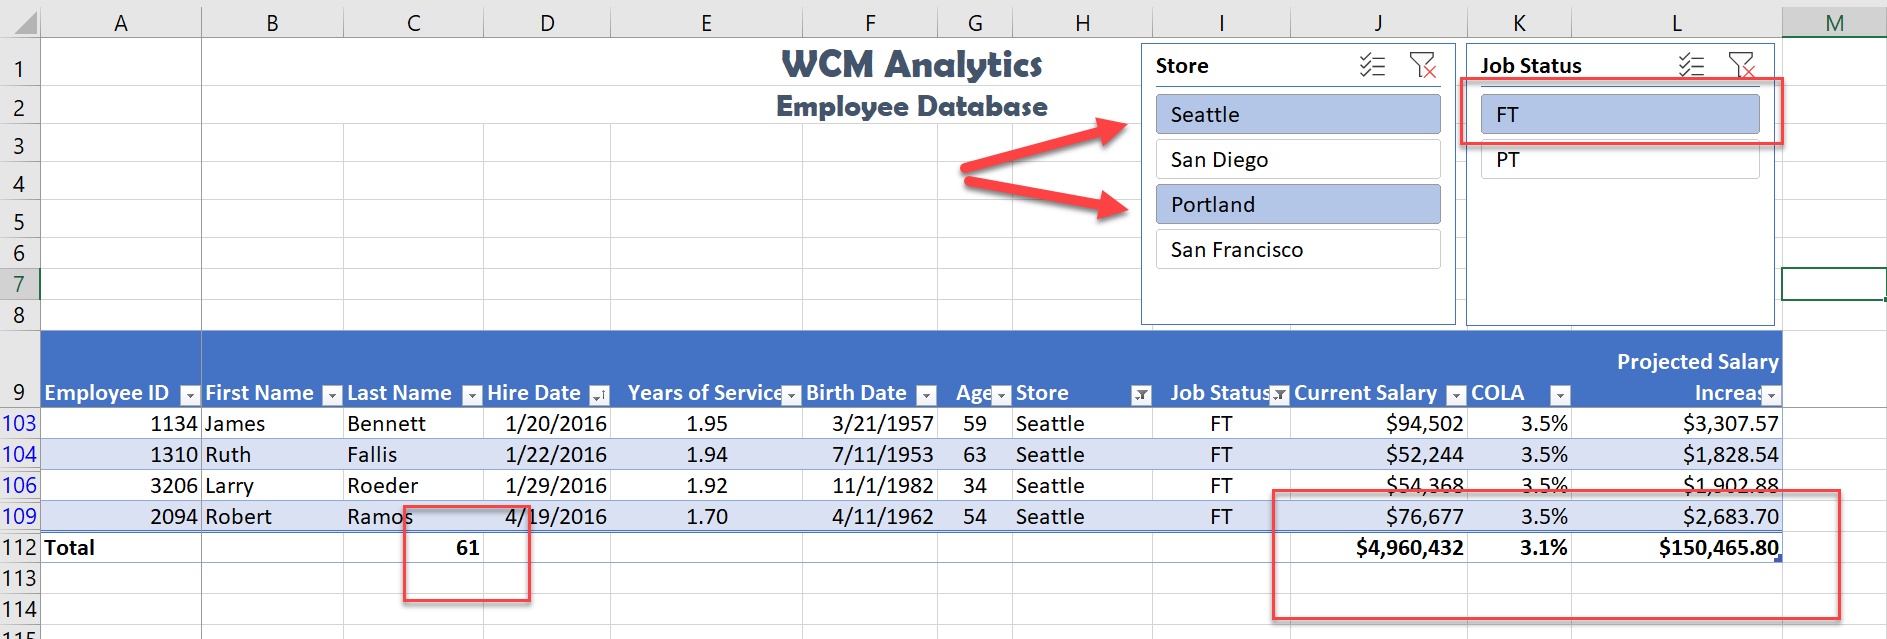This screenshot has height=639, width=1887.
Task: Click last name cell Fallis
Action: pos(413,454)
